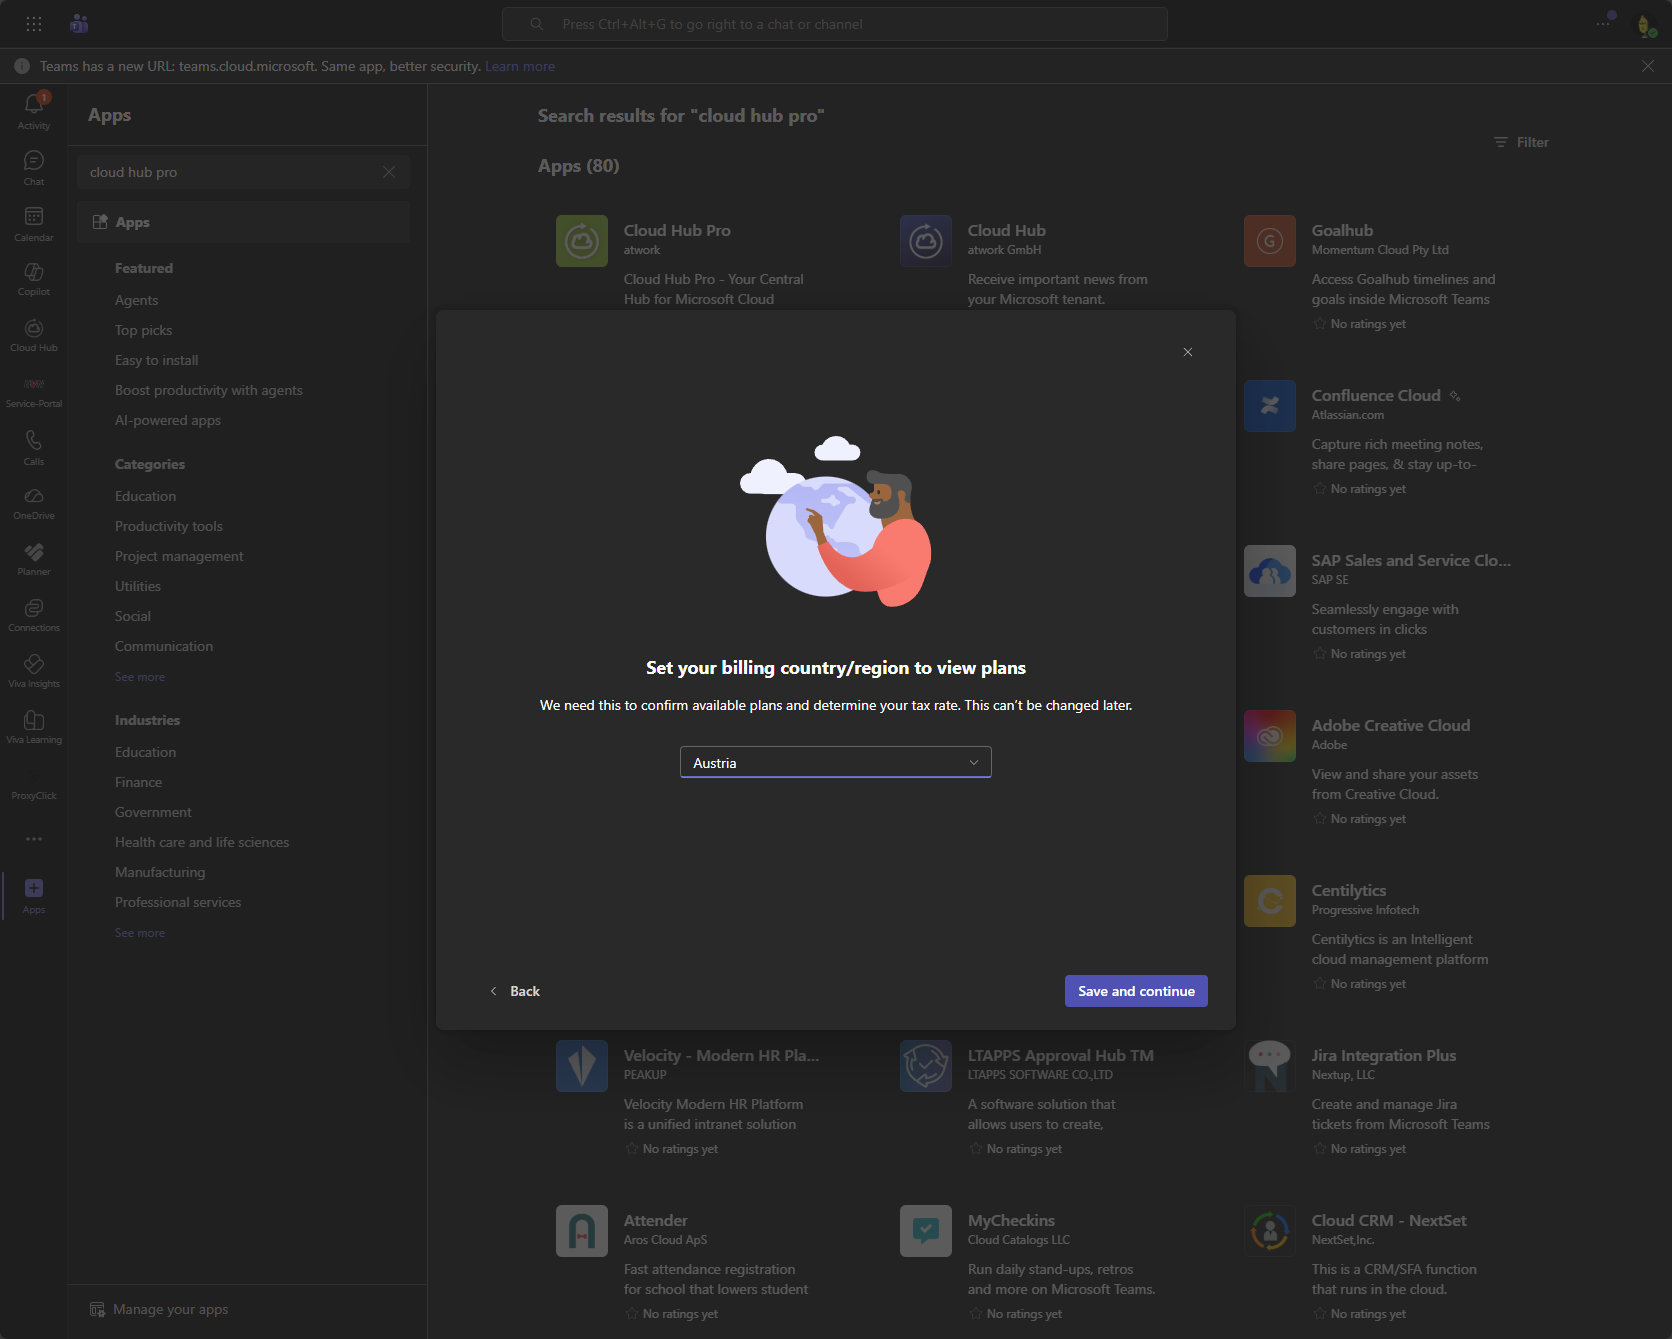Screen dimensions: 1672x1339
Task: Open the Goalhub app icon
Action: point(1270,241)
